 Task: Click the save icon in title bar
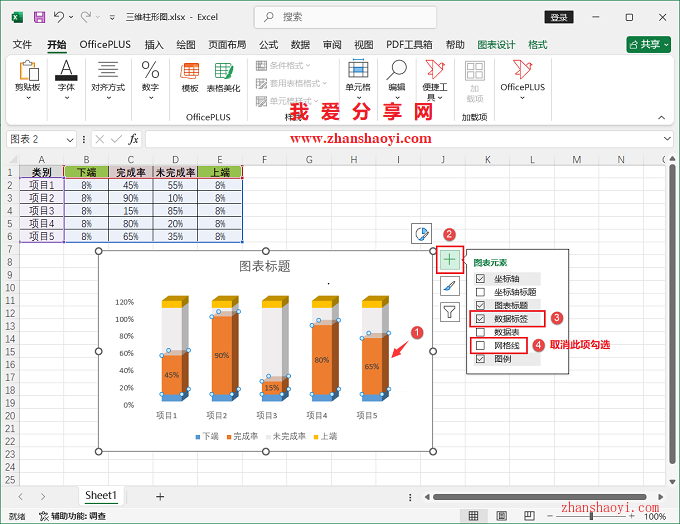(39, 17)
